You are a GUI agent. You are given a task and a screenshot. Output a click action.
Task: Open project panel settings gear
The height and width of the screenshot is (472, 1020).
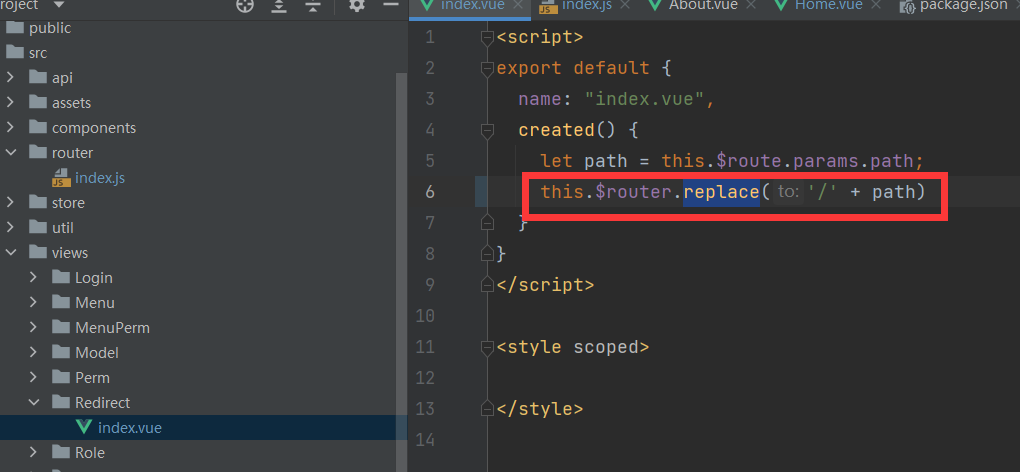(x=356, y=6)
